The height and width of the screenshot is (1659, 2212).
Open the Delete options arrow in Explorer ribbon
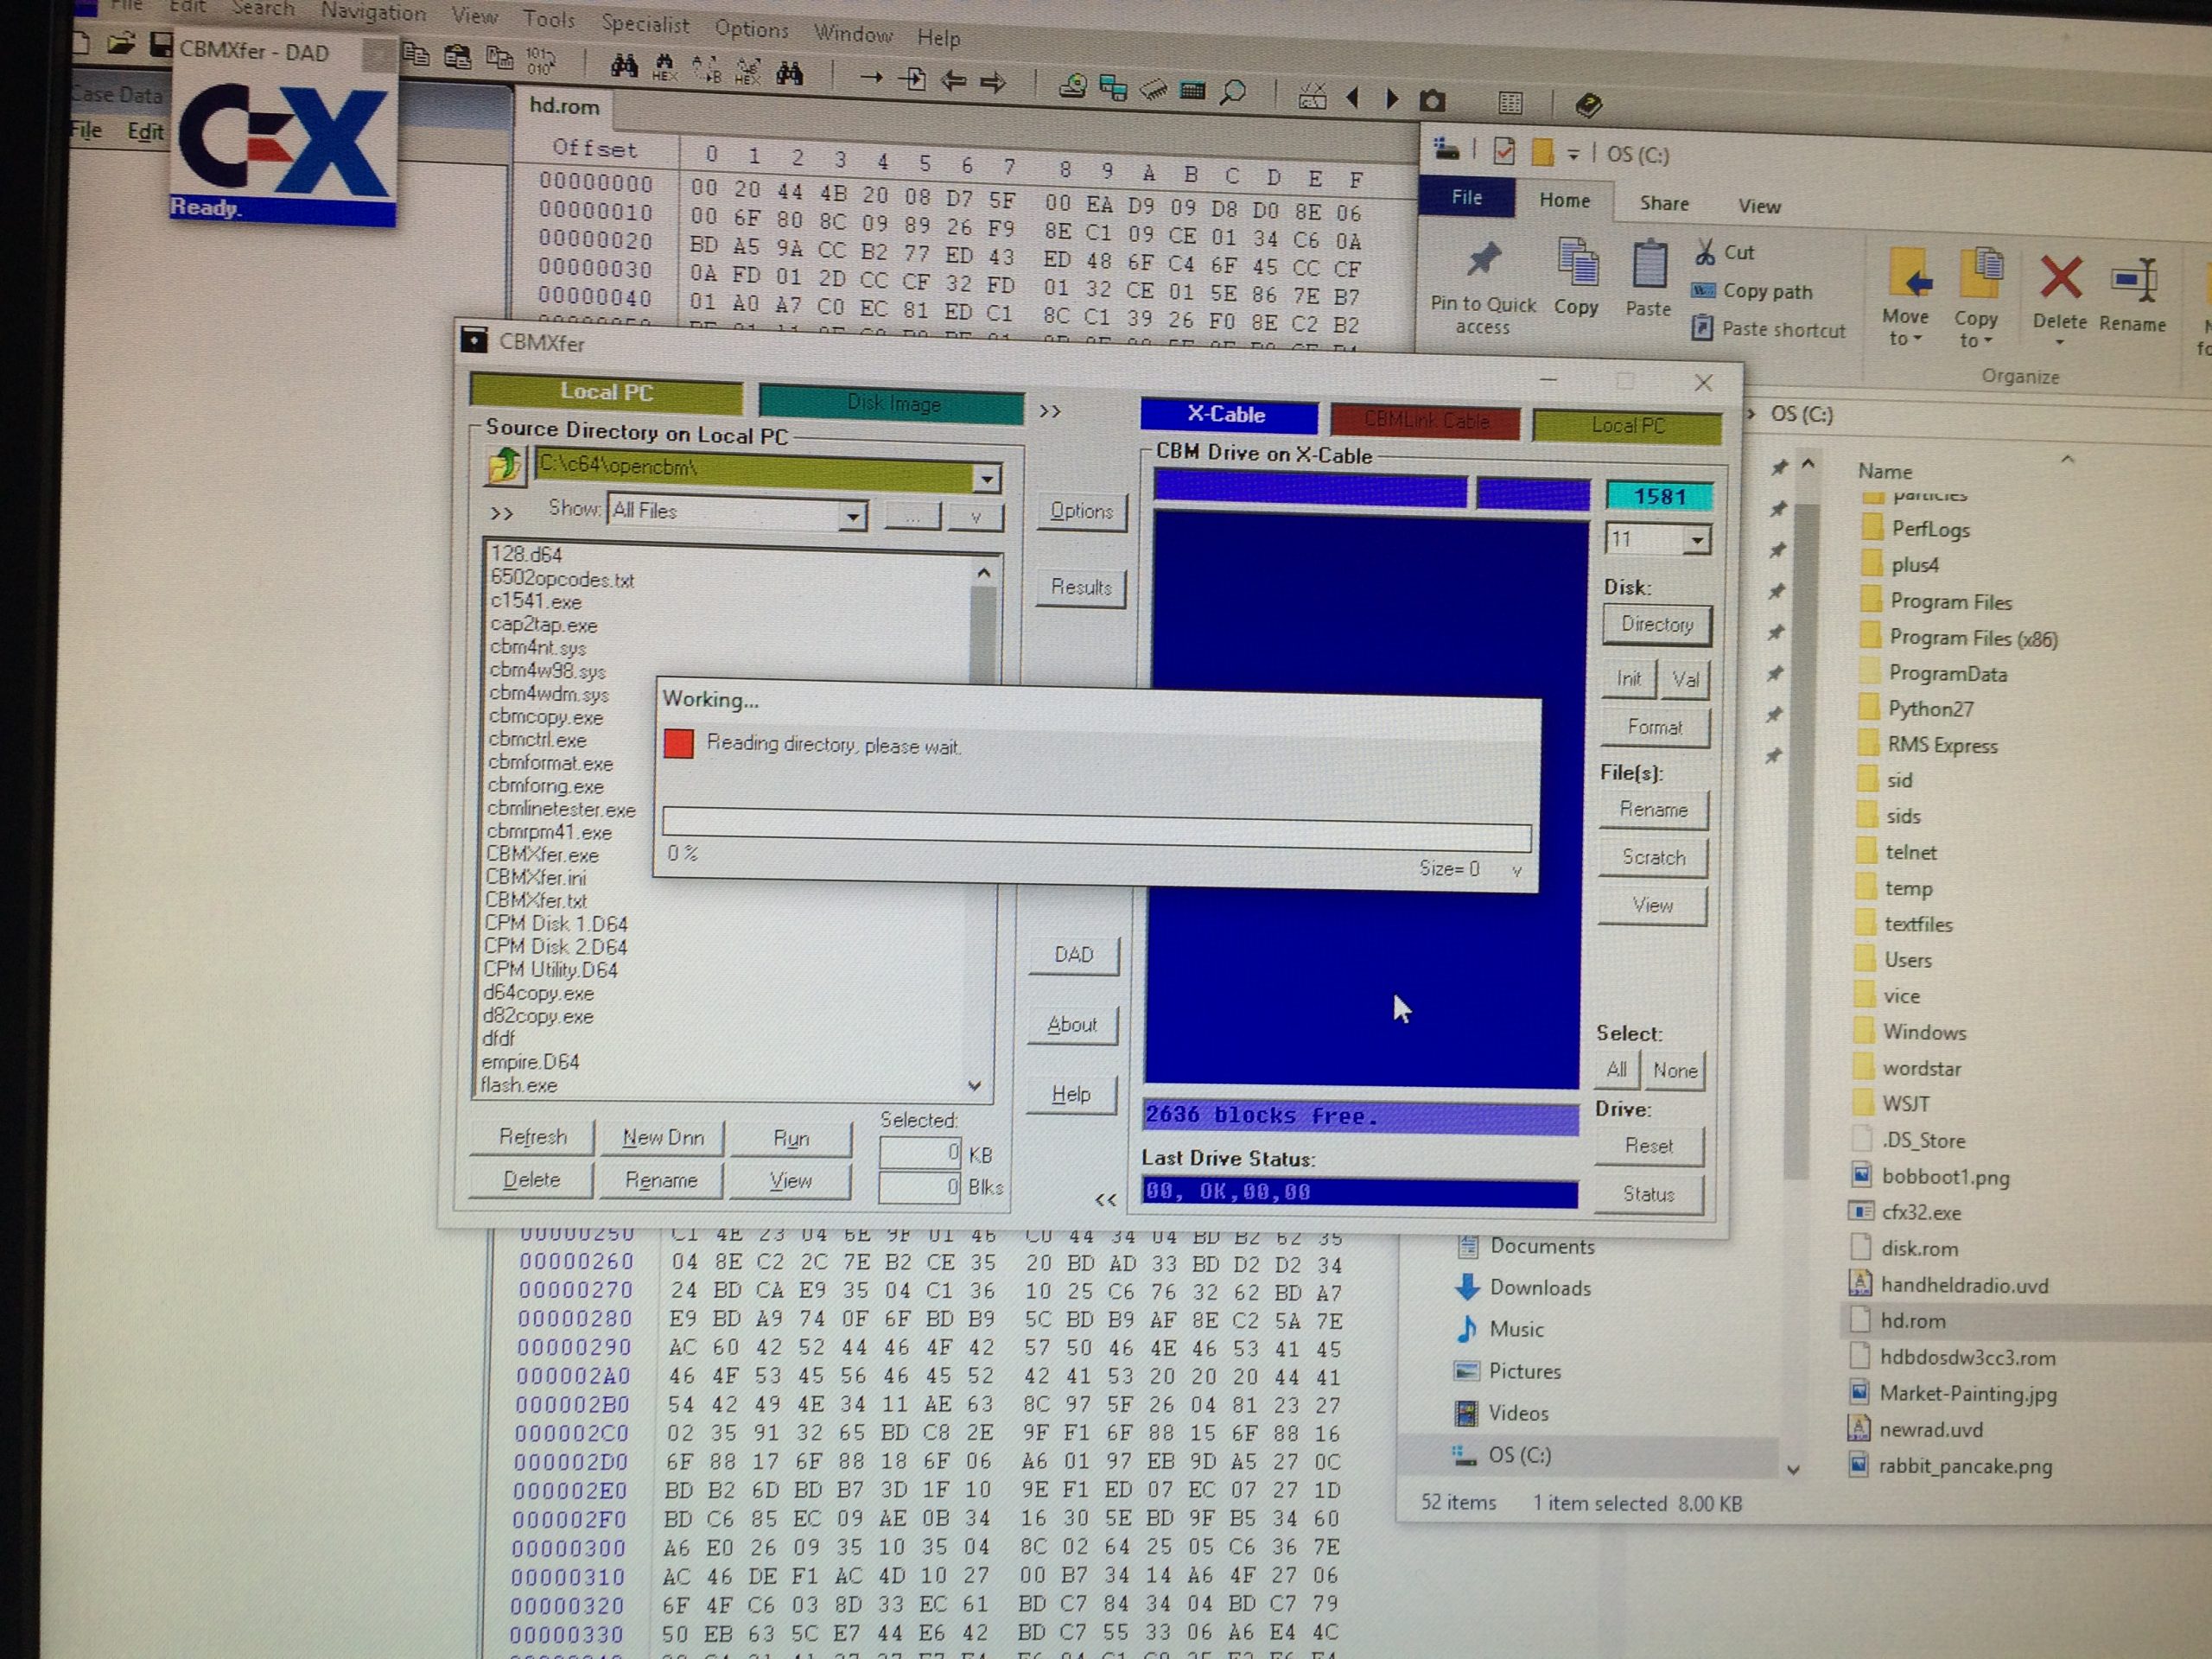click(2059, 343)
